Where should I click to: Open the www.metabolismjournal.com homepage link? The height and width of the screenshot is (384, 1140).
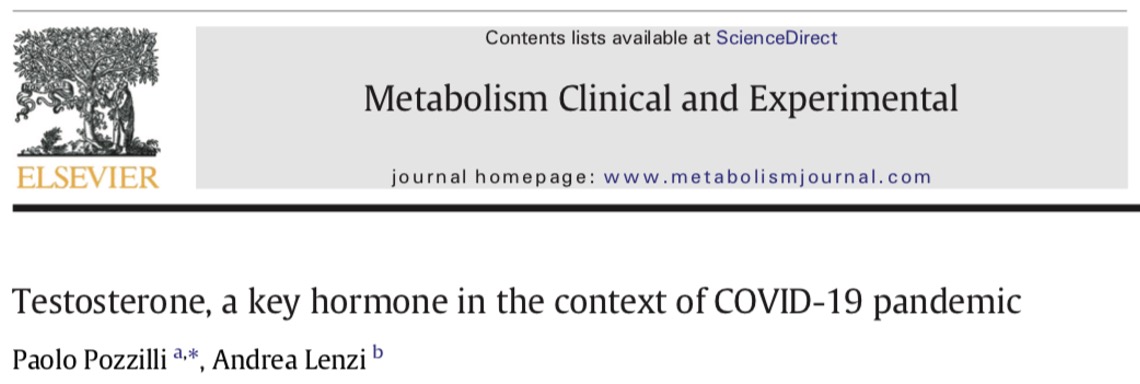point(767,177)
